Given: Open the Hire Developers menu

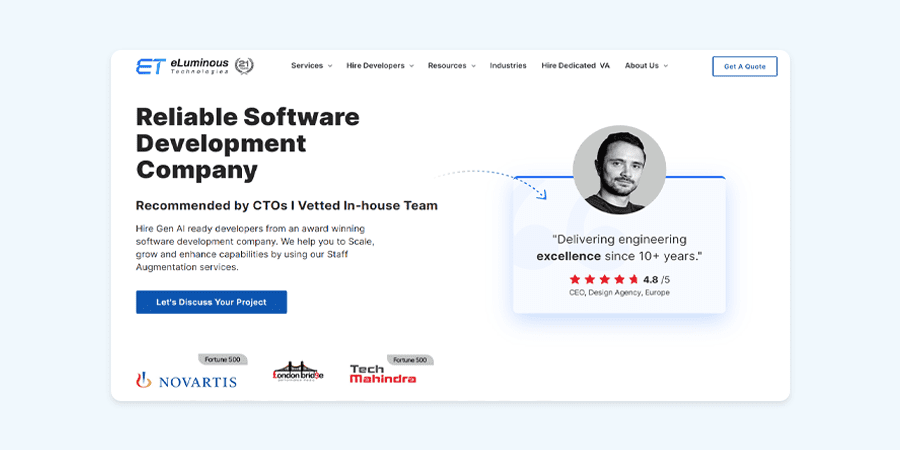Looking at the screenshot, I should [x=375, y=66].
